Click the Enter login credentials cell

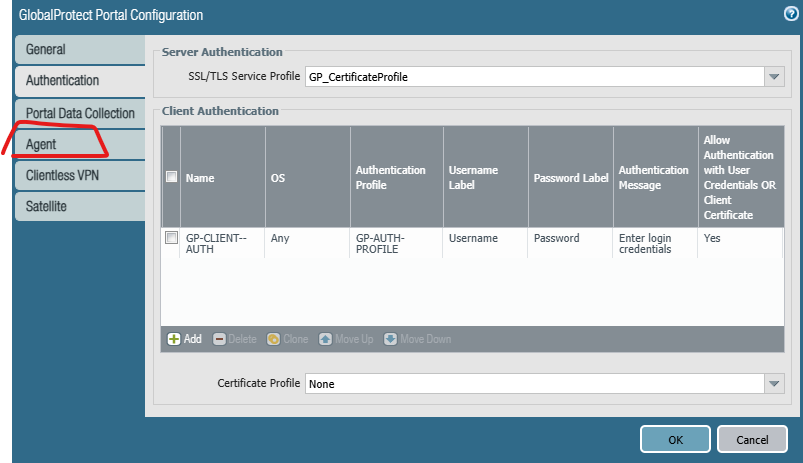tap(654, 243)
